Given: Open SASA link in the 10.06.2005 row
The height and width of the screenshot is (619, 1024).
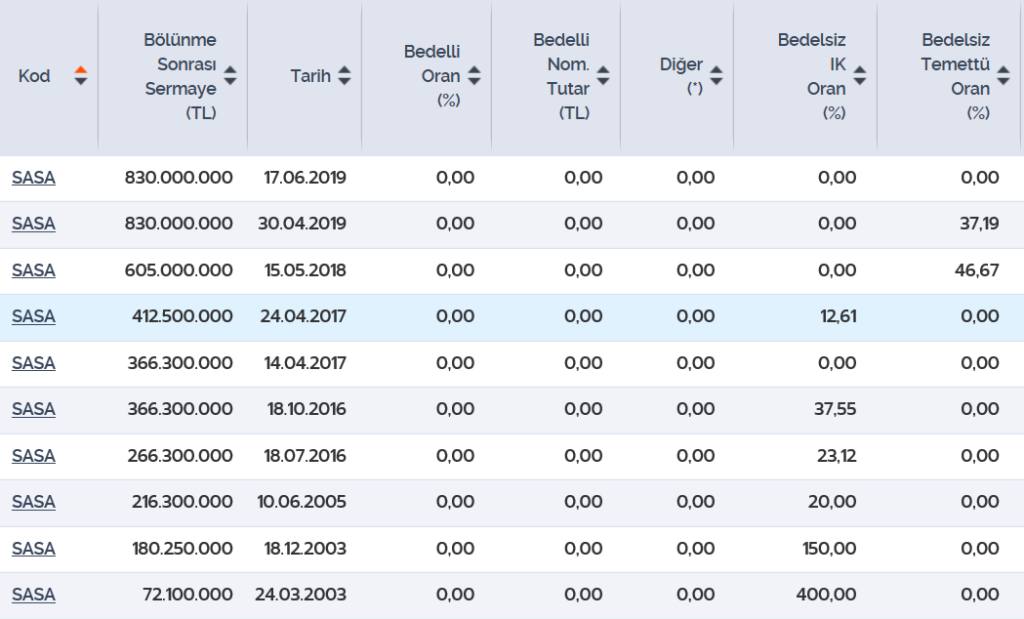Looking at the screenshot, I should click(33, 502).
